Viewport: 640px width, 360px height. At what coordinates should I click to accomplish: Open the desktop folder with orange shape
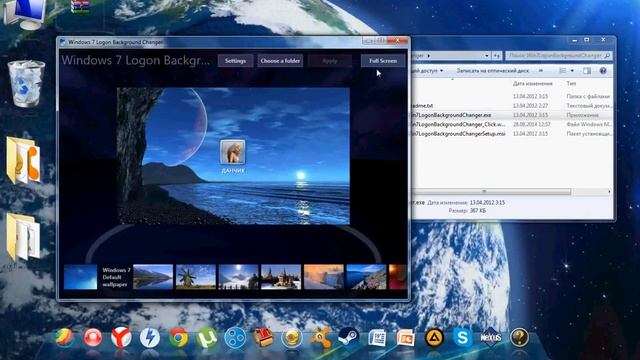coord(23,160)
